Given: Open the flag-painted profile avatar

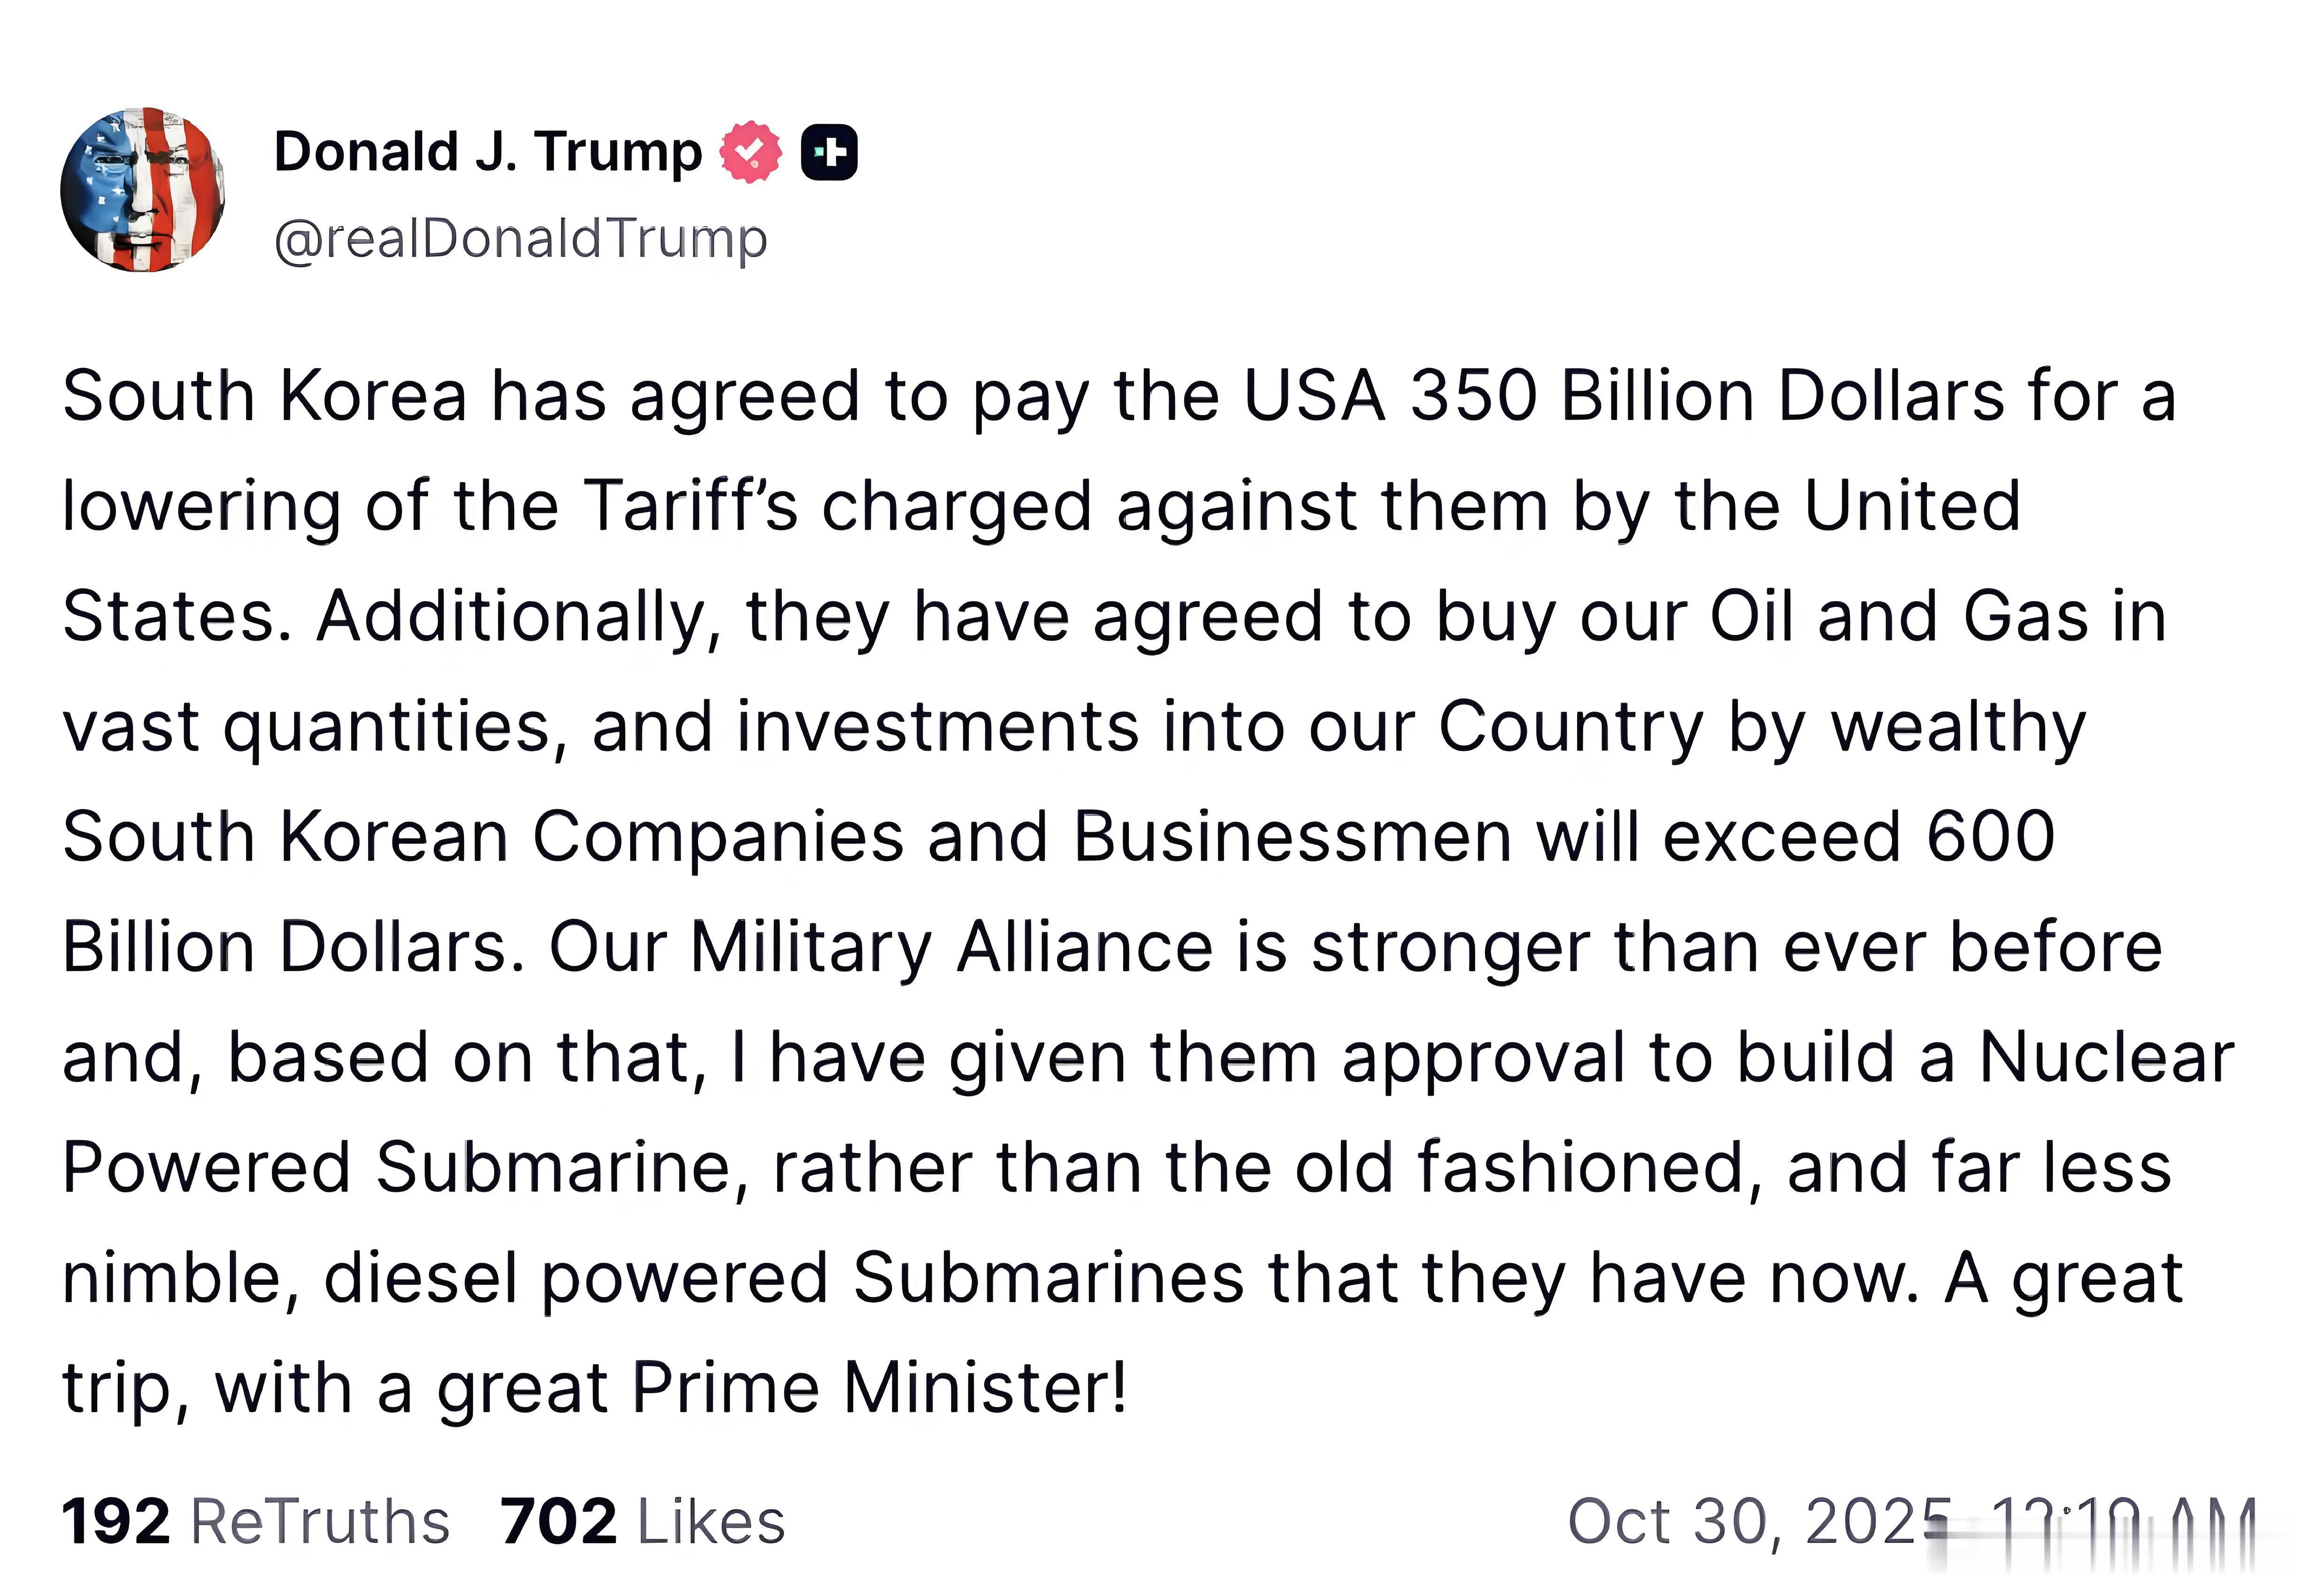Looking at the screenshot, I should click(x=143, y=189).
